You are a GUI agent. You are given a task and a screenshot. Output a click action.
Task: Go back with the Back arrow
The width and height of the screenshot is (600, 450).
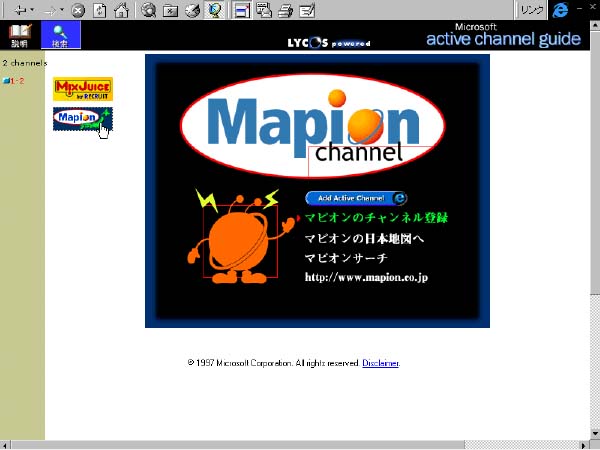coord(20,10)
